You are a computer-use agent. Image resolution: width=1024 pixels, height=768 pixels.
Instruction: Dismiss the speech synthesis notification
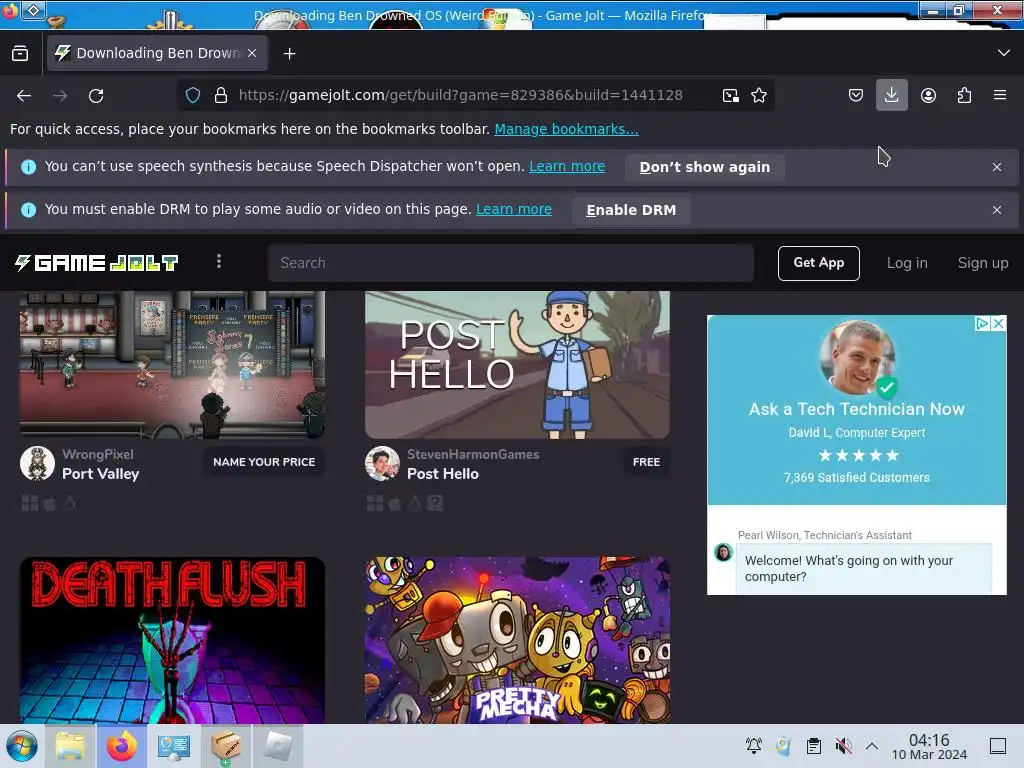click(x=997, y=167)
